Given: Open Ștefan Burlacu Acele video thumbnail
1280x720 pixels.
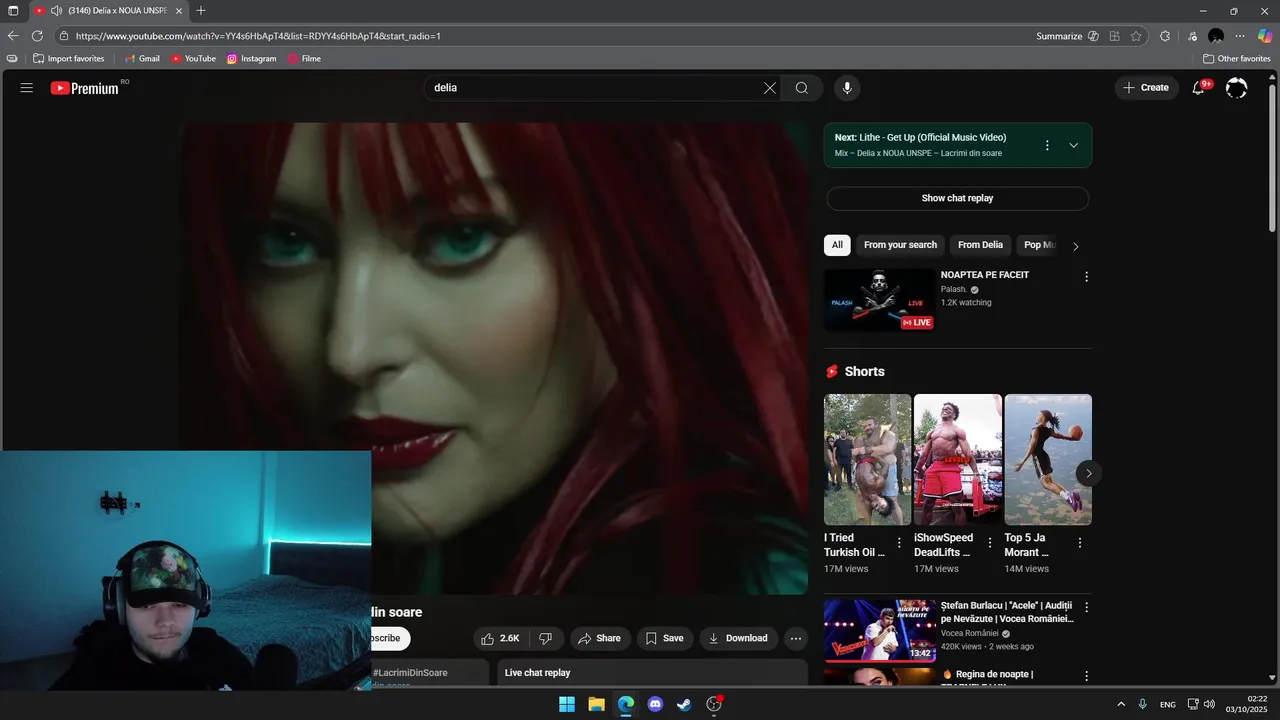Looking at the screenshot, I should click(879, 630).
